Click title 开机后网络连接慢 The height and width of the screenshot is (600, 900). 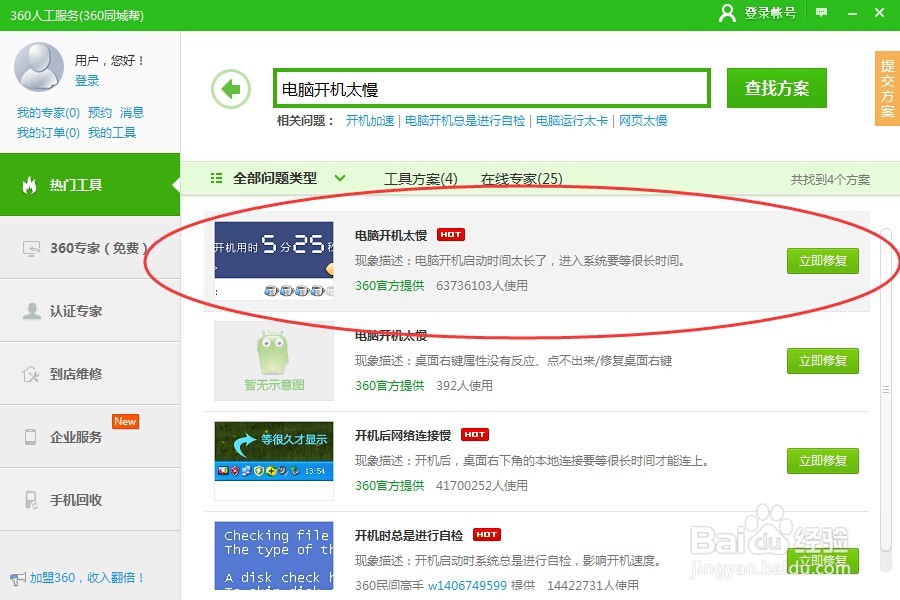[403, 436]
